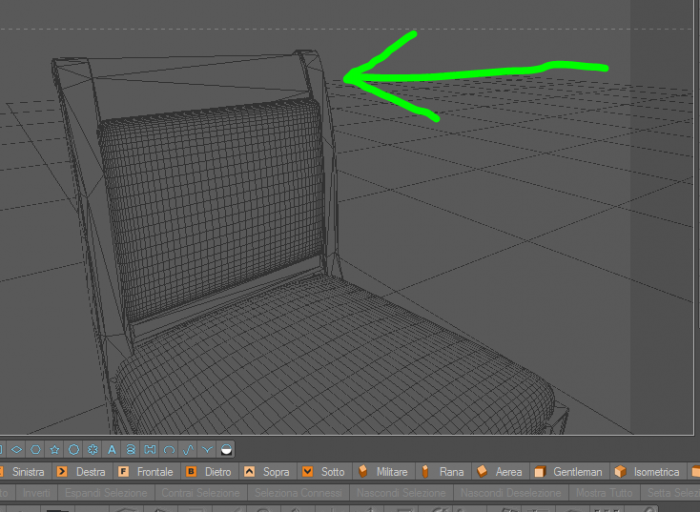The width and height of the screenshot is (700, 512).
Task: Switch to the Dietro (back) view
Action: [x=210, y=472]
